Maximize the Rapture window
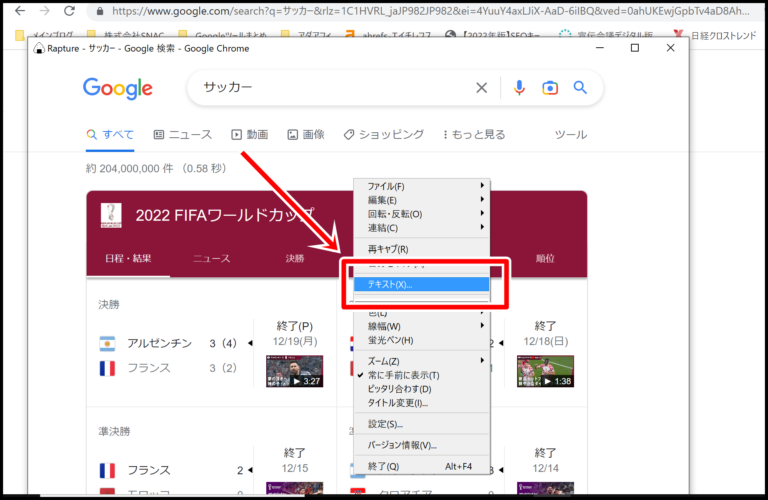This screenshot has height=500, width=768. (x=635, y=48)
